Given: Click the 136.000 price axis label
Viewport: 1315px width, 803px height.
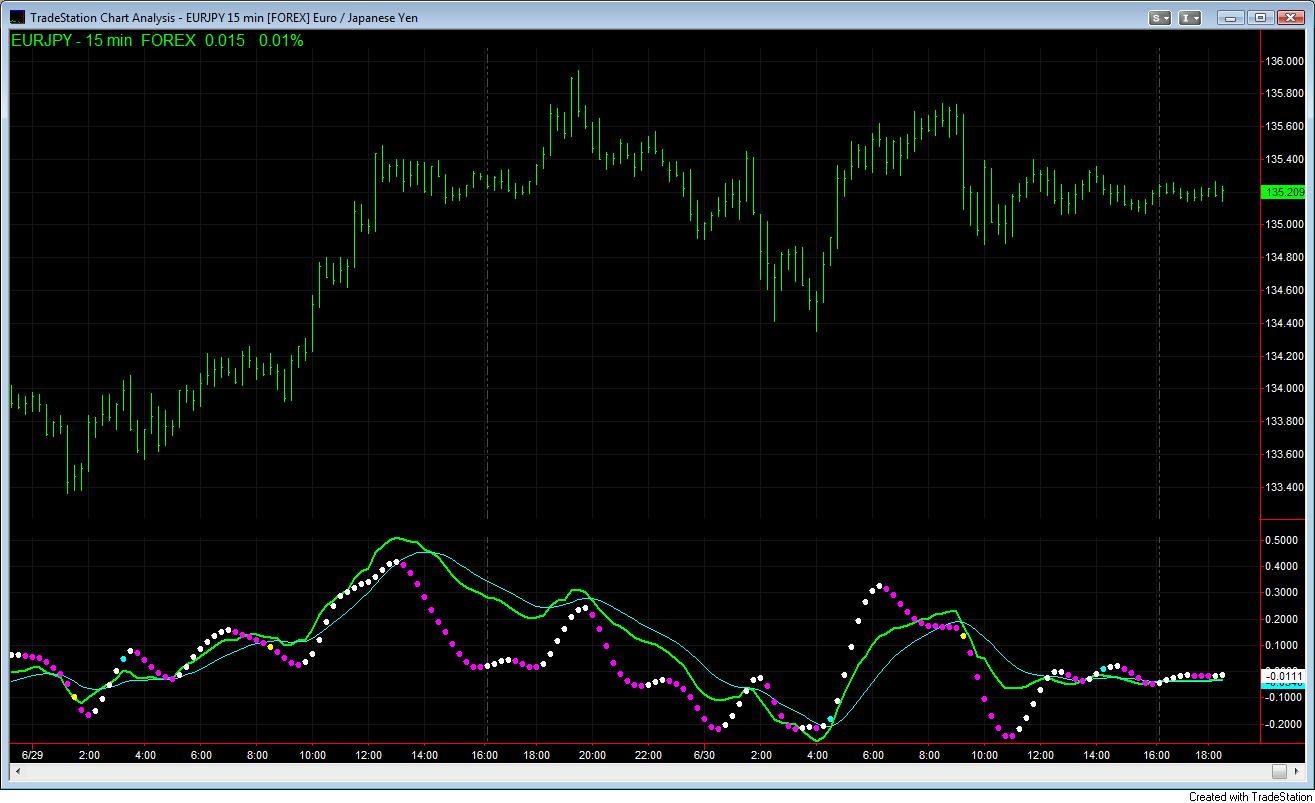Looking at the screenshot, I should click(x=1284, y=61).
